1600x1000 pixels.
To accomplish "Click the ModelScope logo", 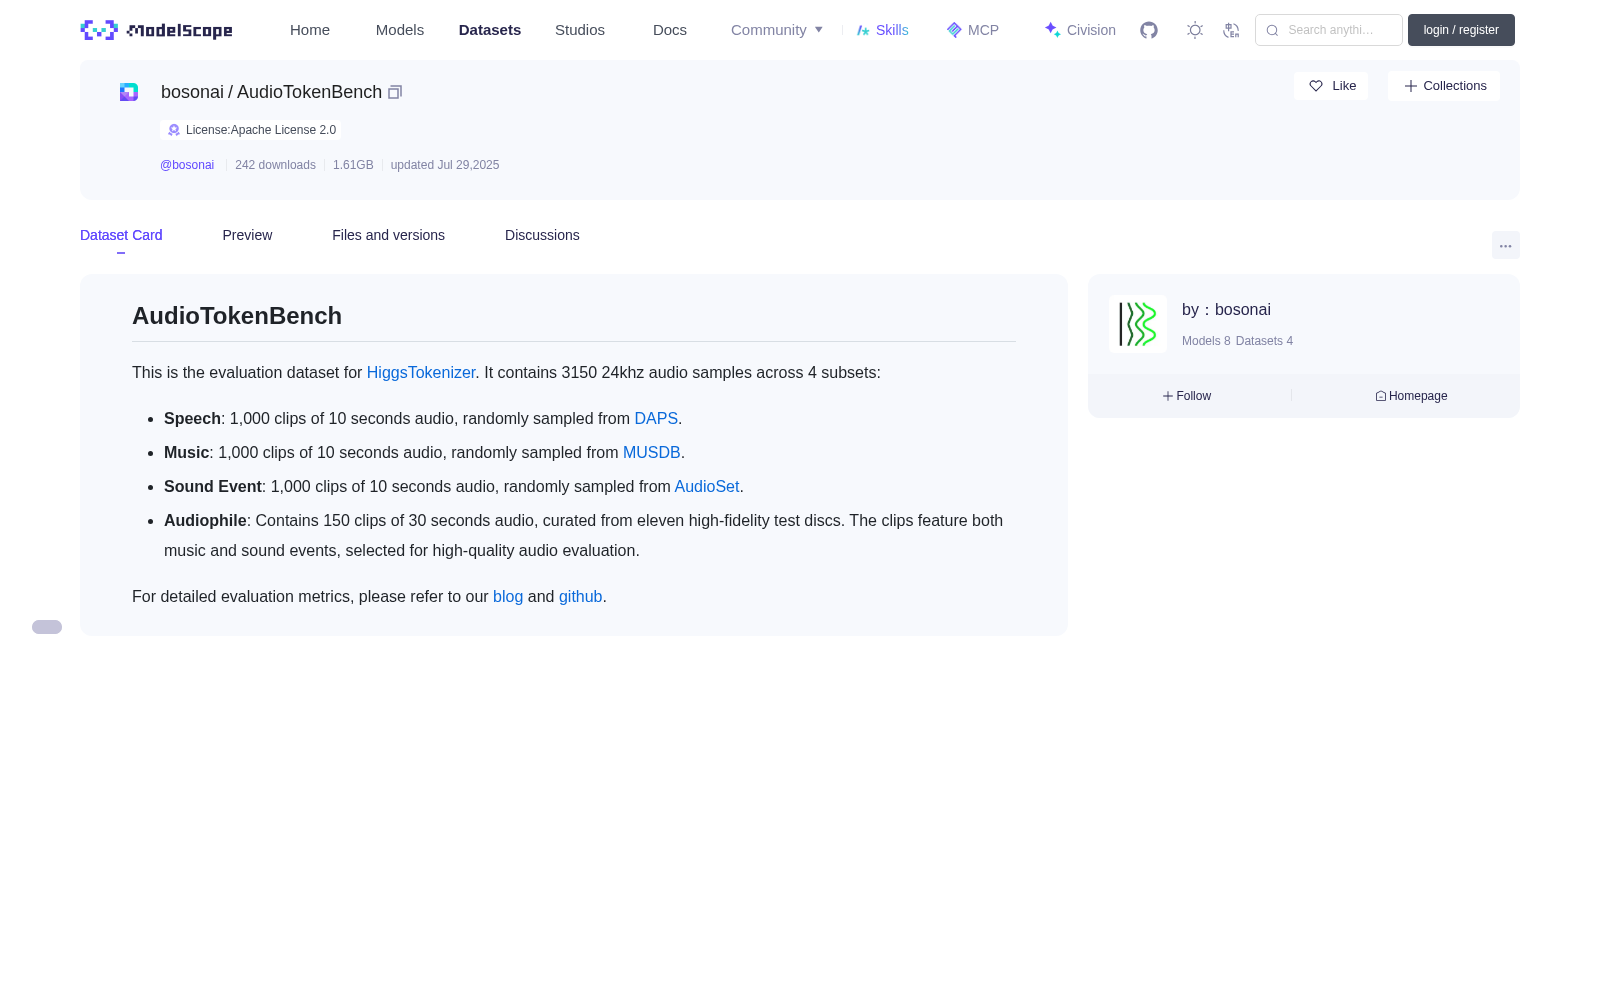I will click(x=157, y=30).
